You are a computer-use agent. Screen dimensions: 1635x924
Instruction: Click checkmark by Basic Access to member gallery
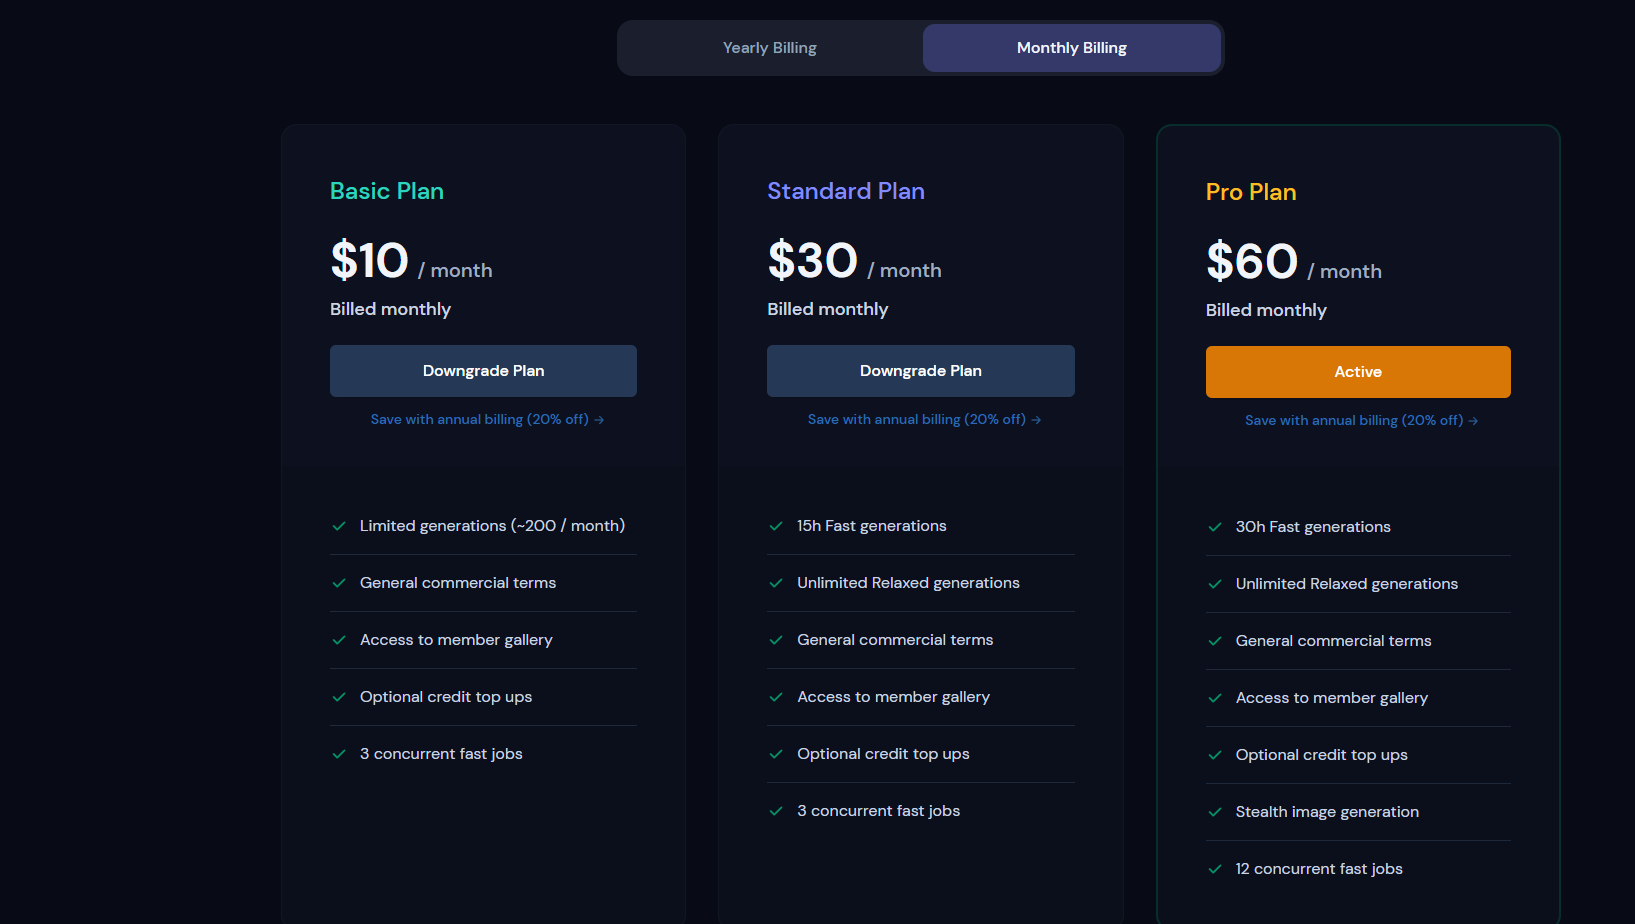click(339, 640)
